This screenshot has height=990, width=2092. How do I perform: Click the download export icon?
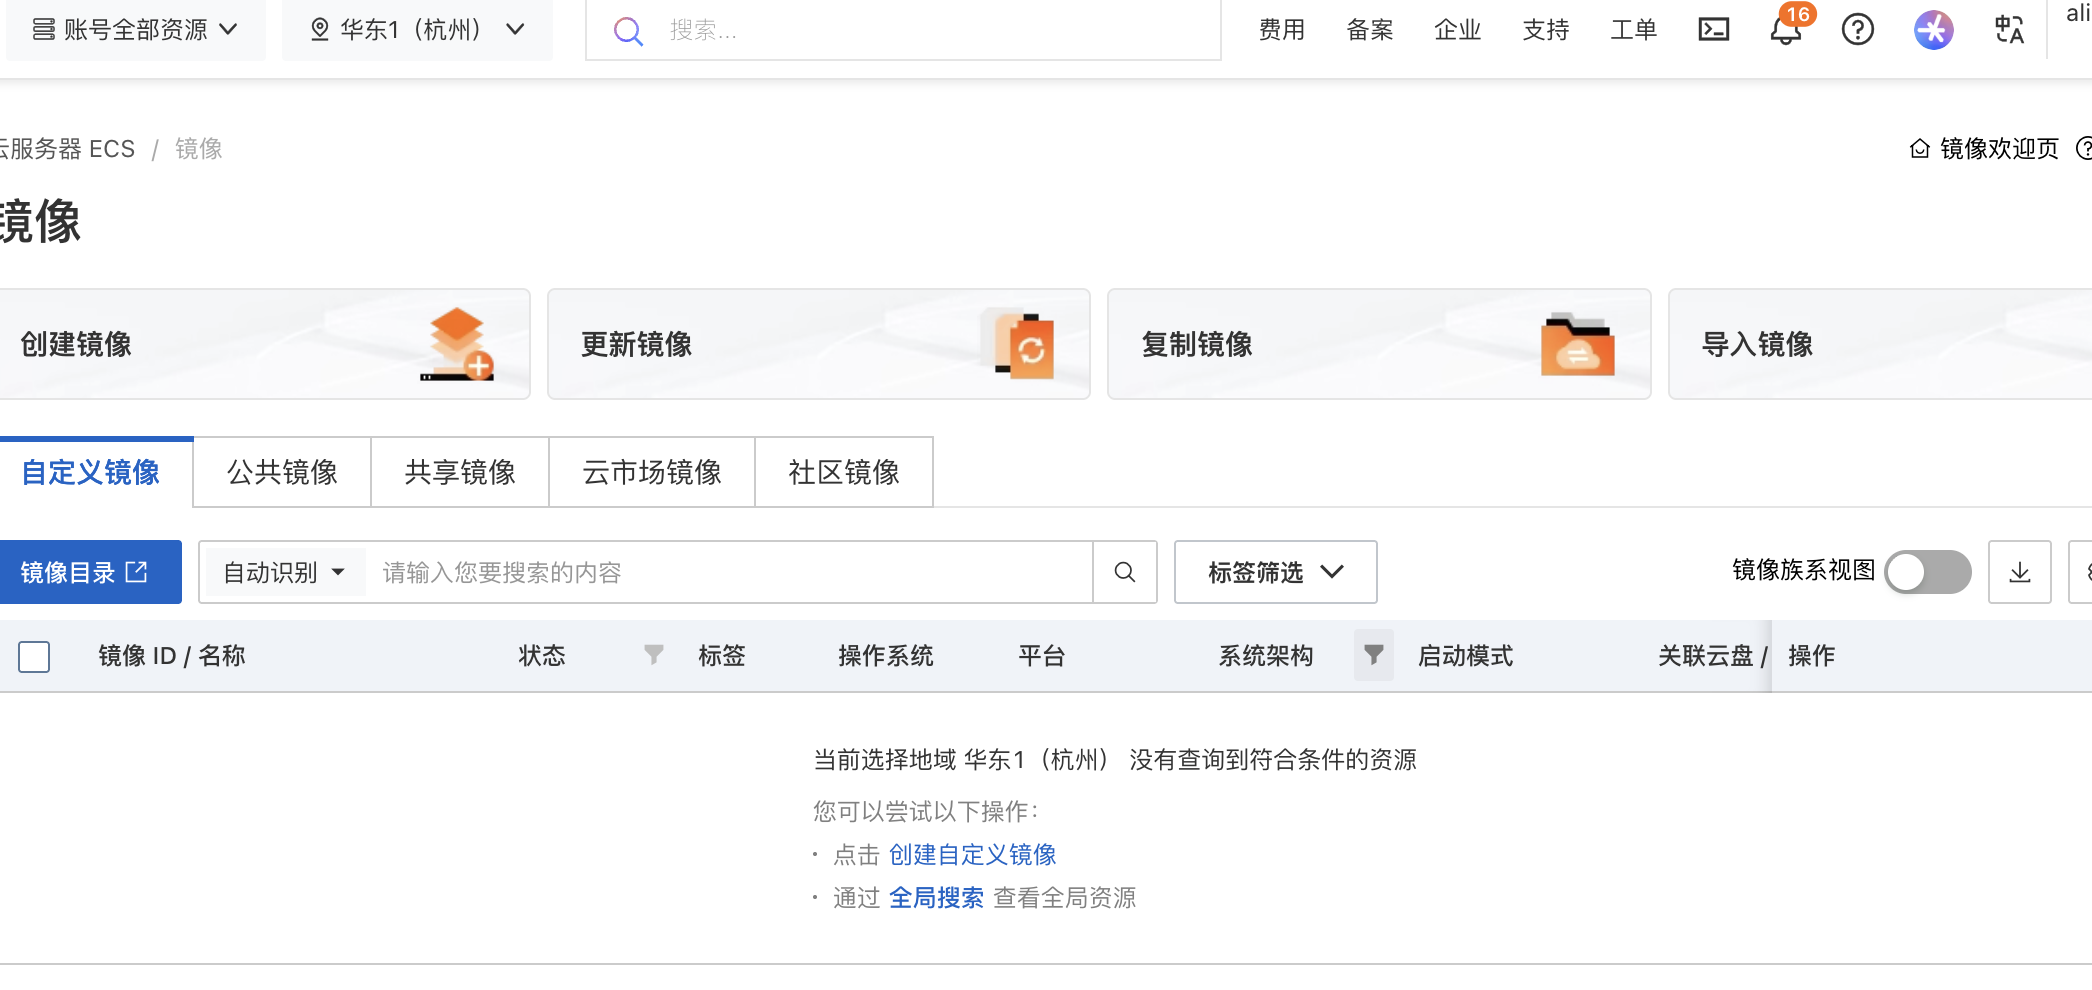[x=2019, y=572]
